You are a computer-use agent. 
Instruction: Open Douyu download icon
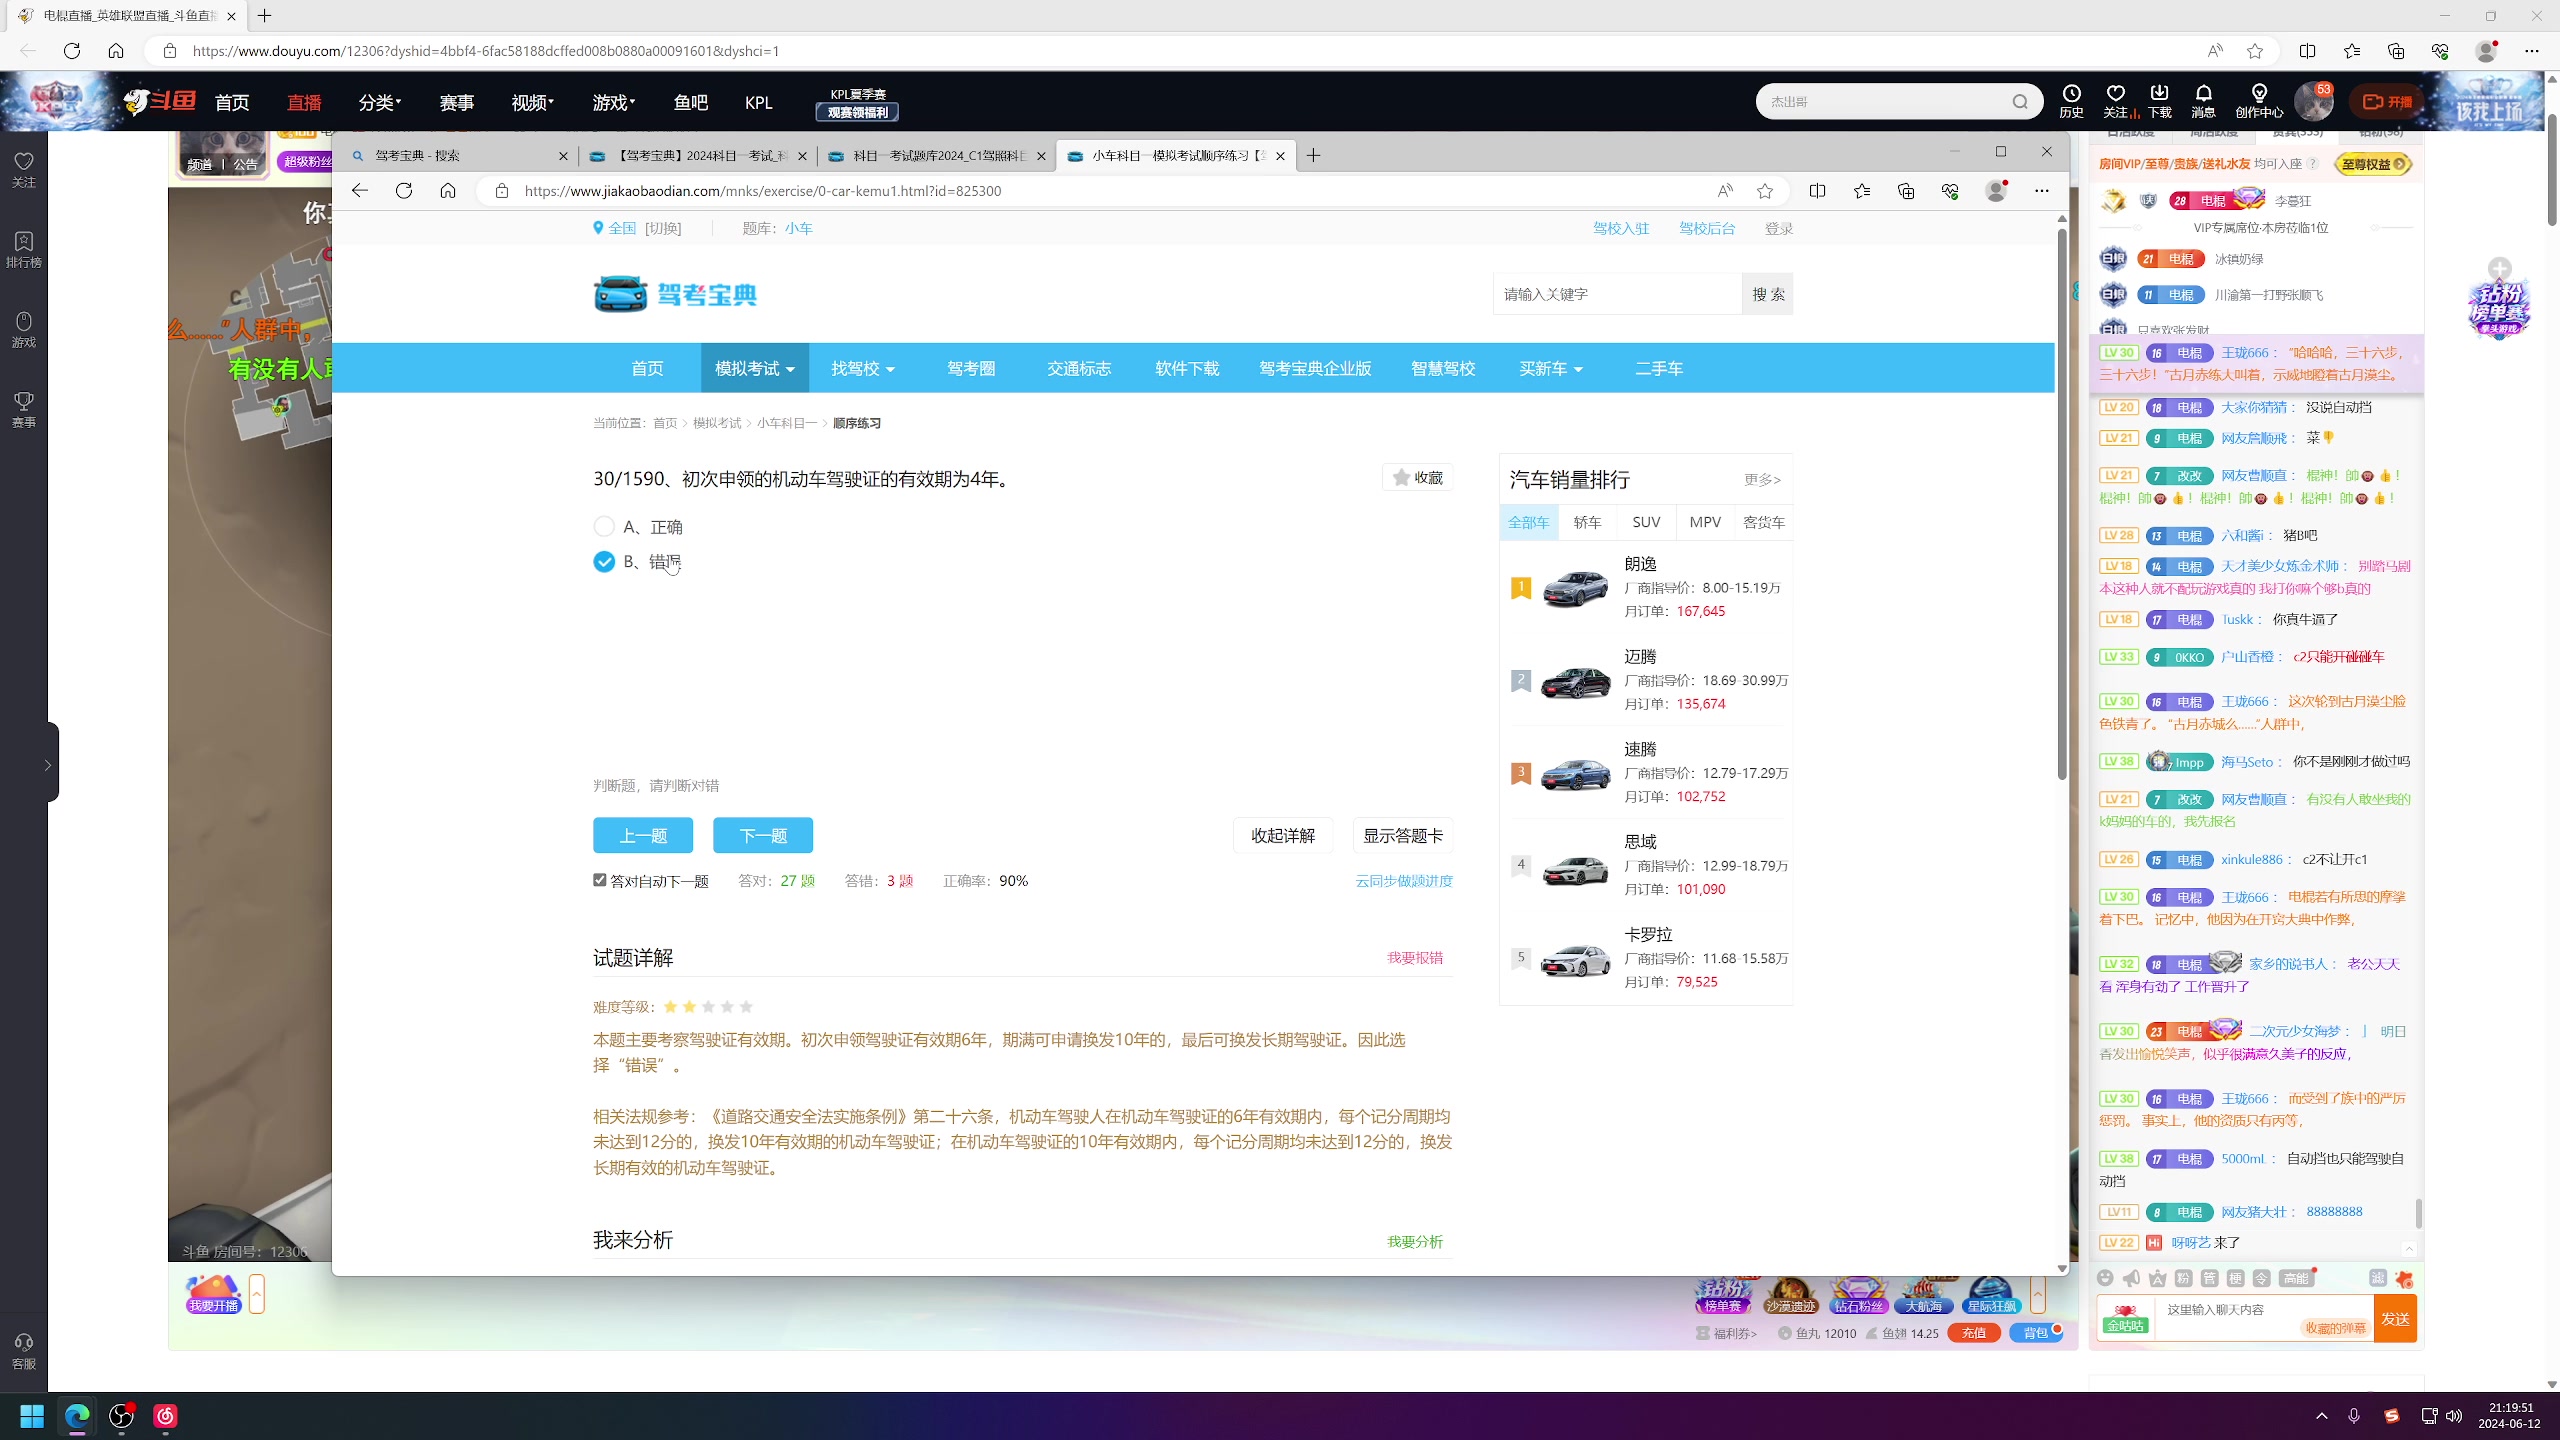(x=2160, y=101)
